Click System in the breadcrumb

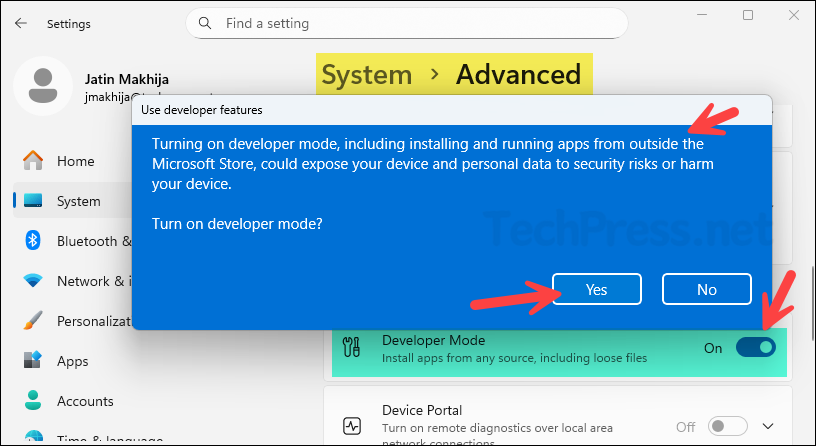(x=367, y=74)
